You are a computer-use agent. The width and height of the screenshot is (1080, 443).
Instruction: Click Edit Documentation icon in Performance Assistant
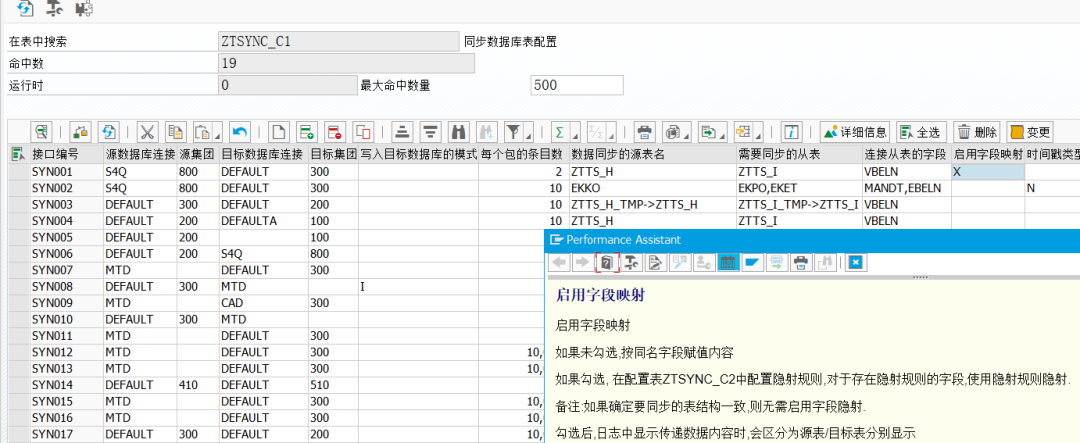(657, 262)
